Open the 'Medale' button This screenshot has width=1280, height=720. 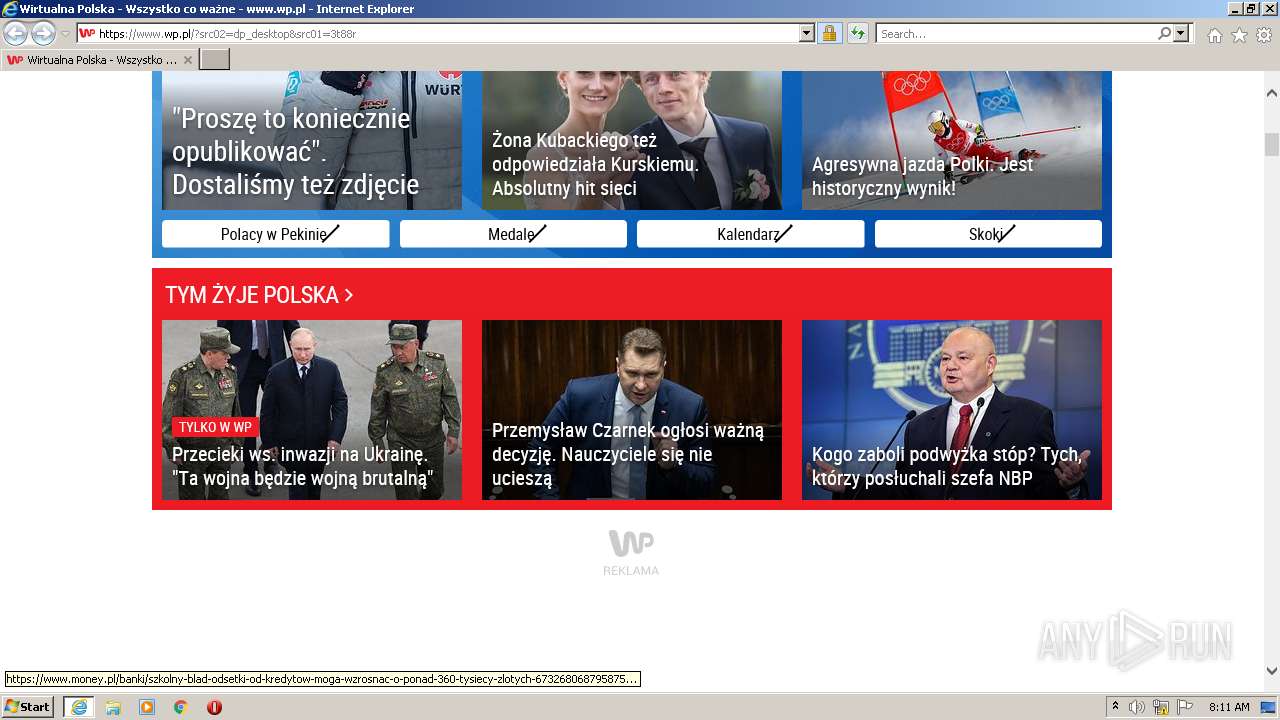point(513,234)
